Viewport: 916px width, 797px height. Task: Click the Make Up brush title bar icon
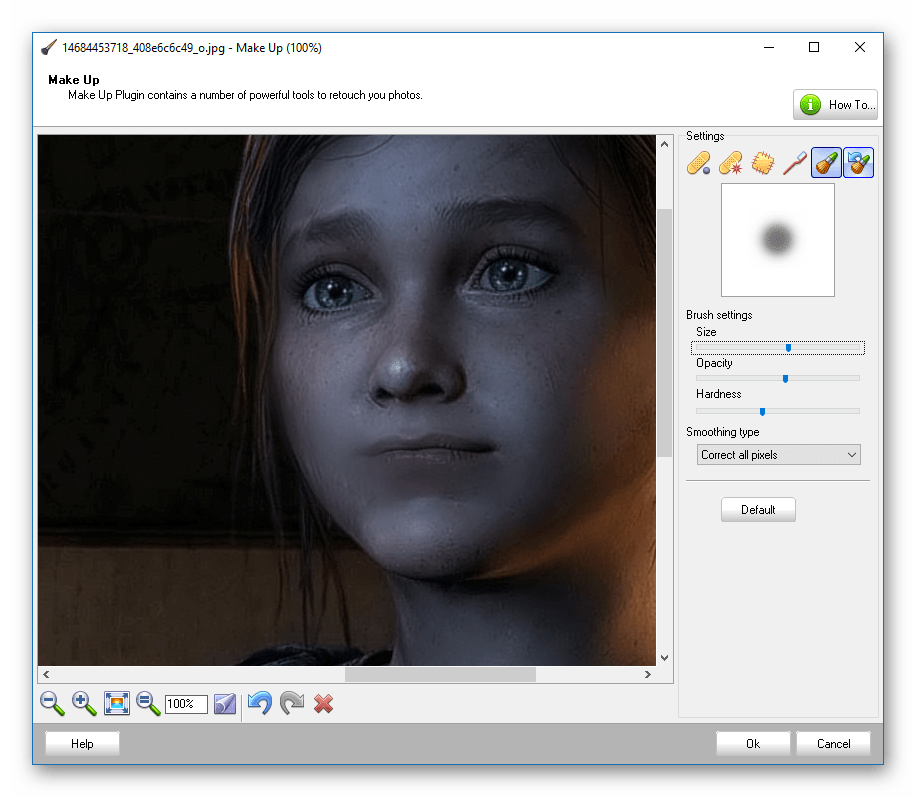point(49,47)
